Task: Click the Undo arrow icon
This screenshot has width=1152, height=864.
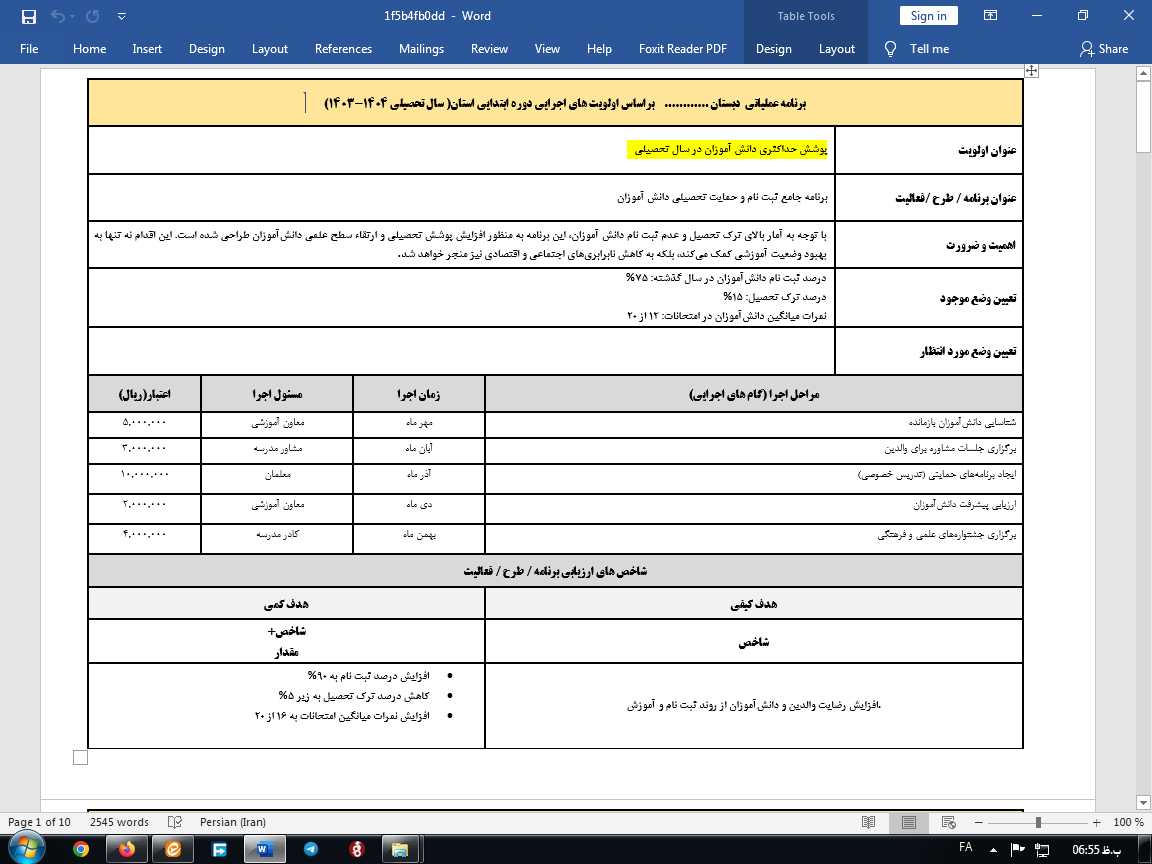Action: [57, 16]
